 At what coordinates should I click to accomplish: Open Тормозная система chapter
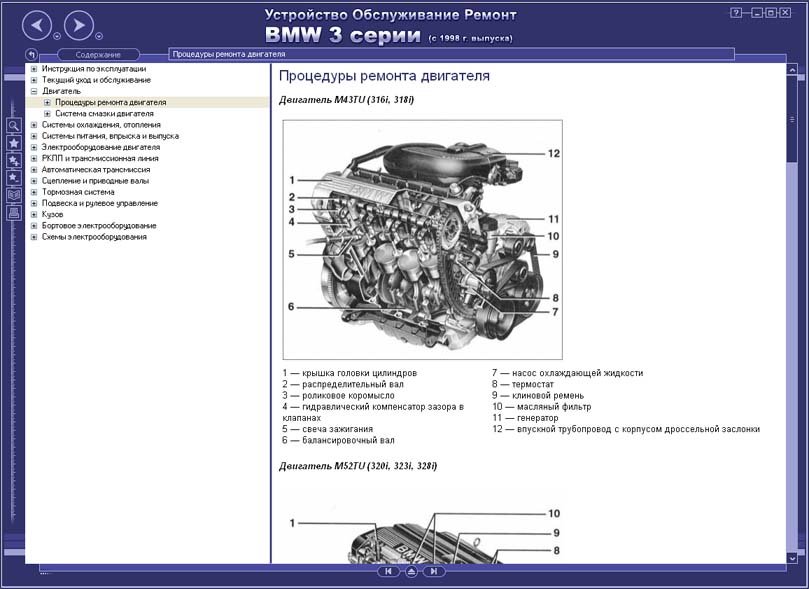78,192
